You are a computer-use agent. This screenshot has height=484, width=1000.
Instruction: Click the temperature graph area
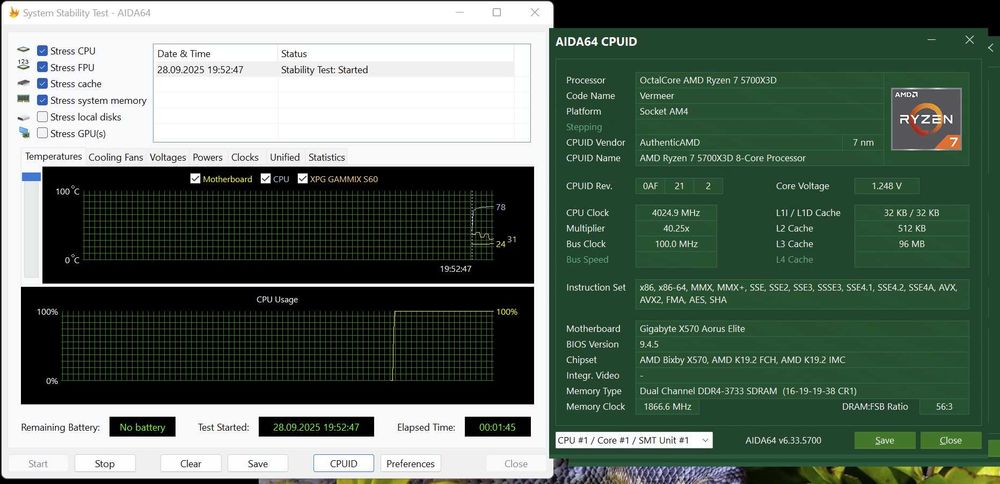click(288, 225)
